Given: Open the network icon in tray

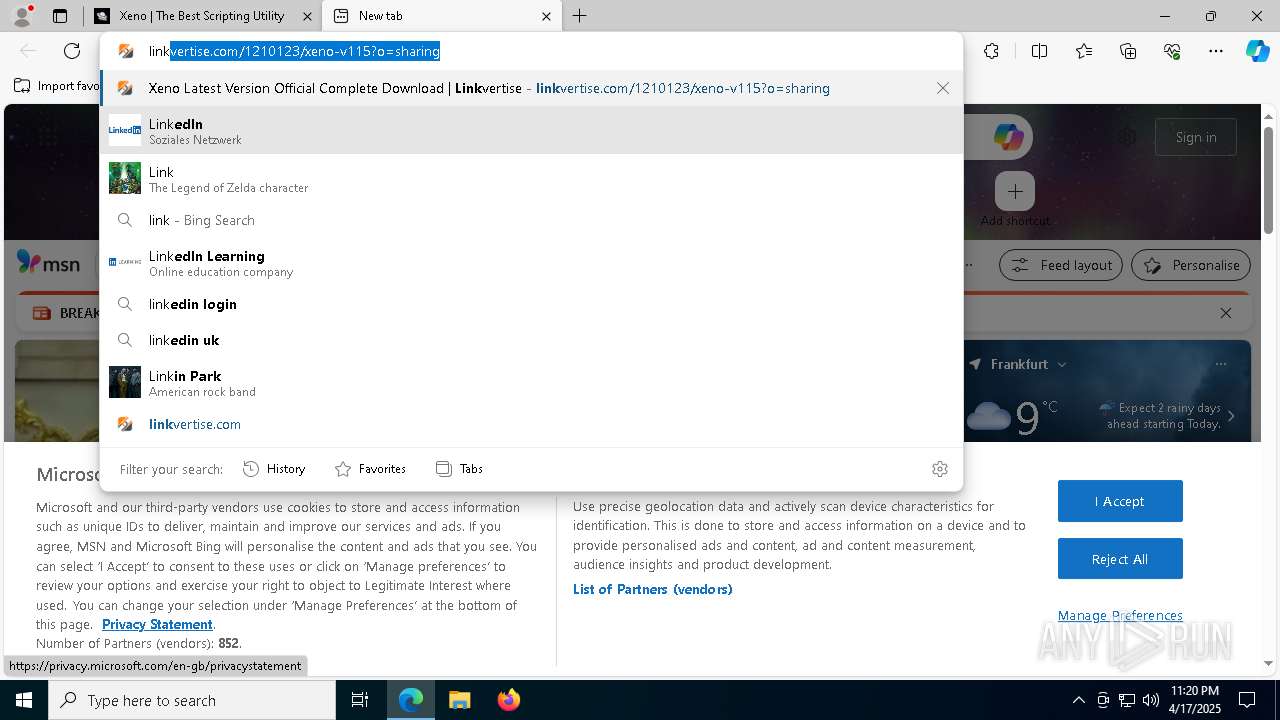Looking at the screenshot, I should tap(1126, 700).
